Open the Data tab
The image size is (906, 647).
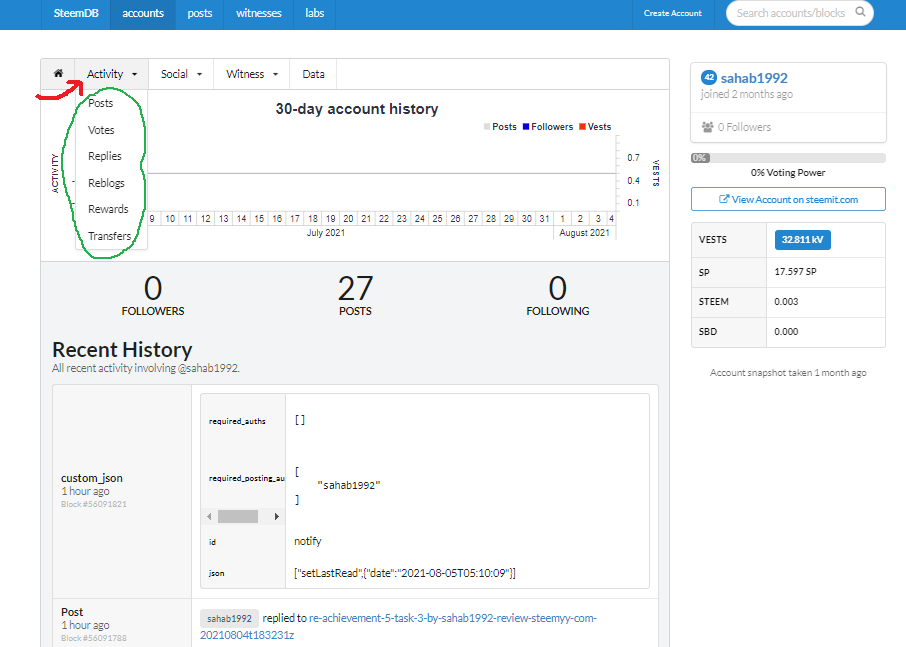313,74
